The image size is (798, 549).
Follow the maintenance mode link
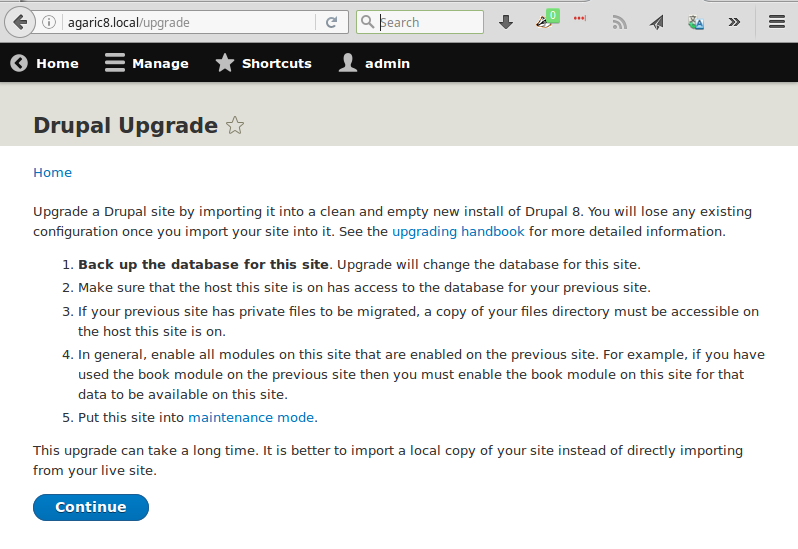pyautogui.click(x=251, y=417)
